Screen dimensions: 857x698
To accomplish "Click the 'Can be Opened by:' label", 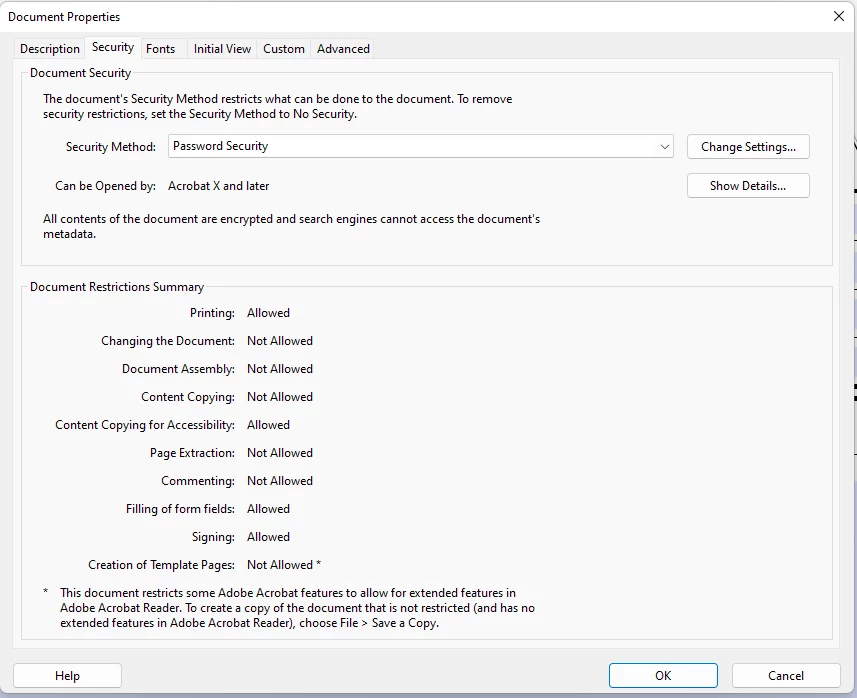I will pyautogui.click(x=105, y=186).
